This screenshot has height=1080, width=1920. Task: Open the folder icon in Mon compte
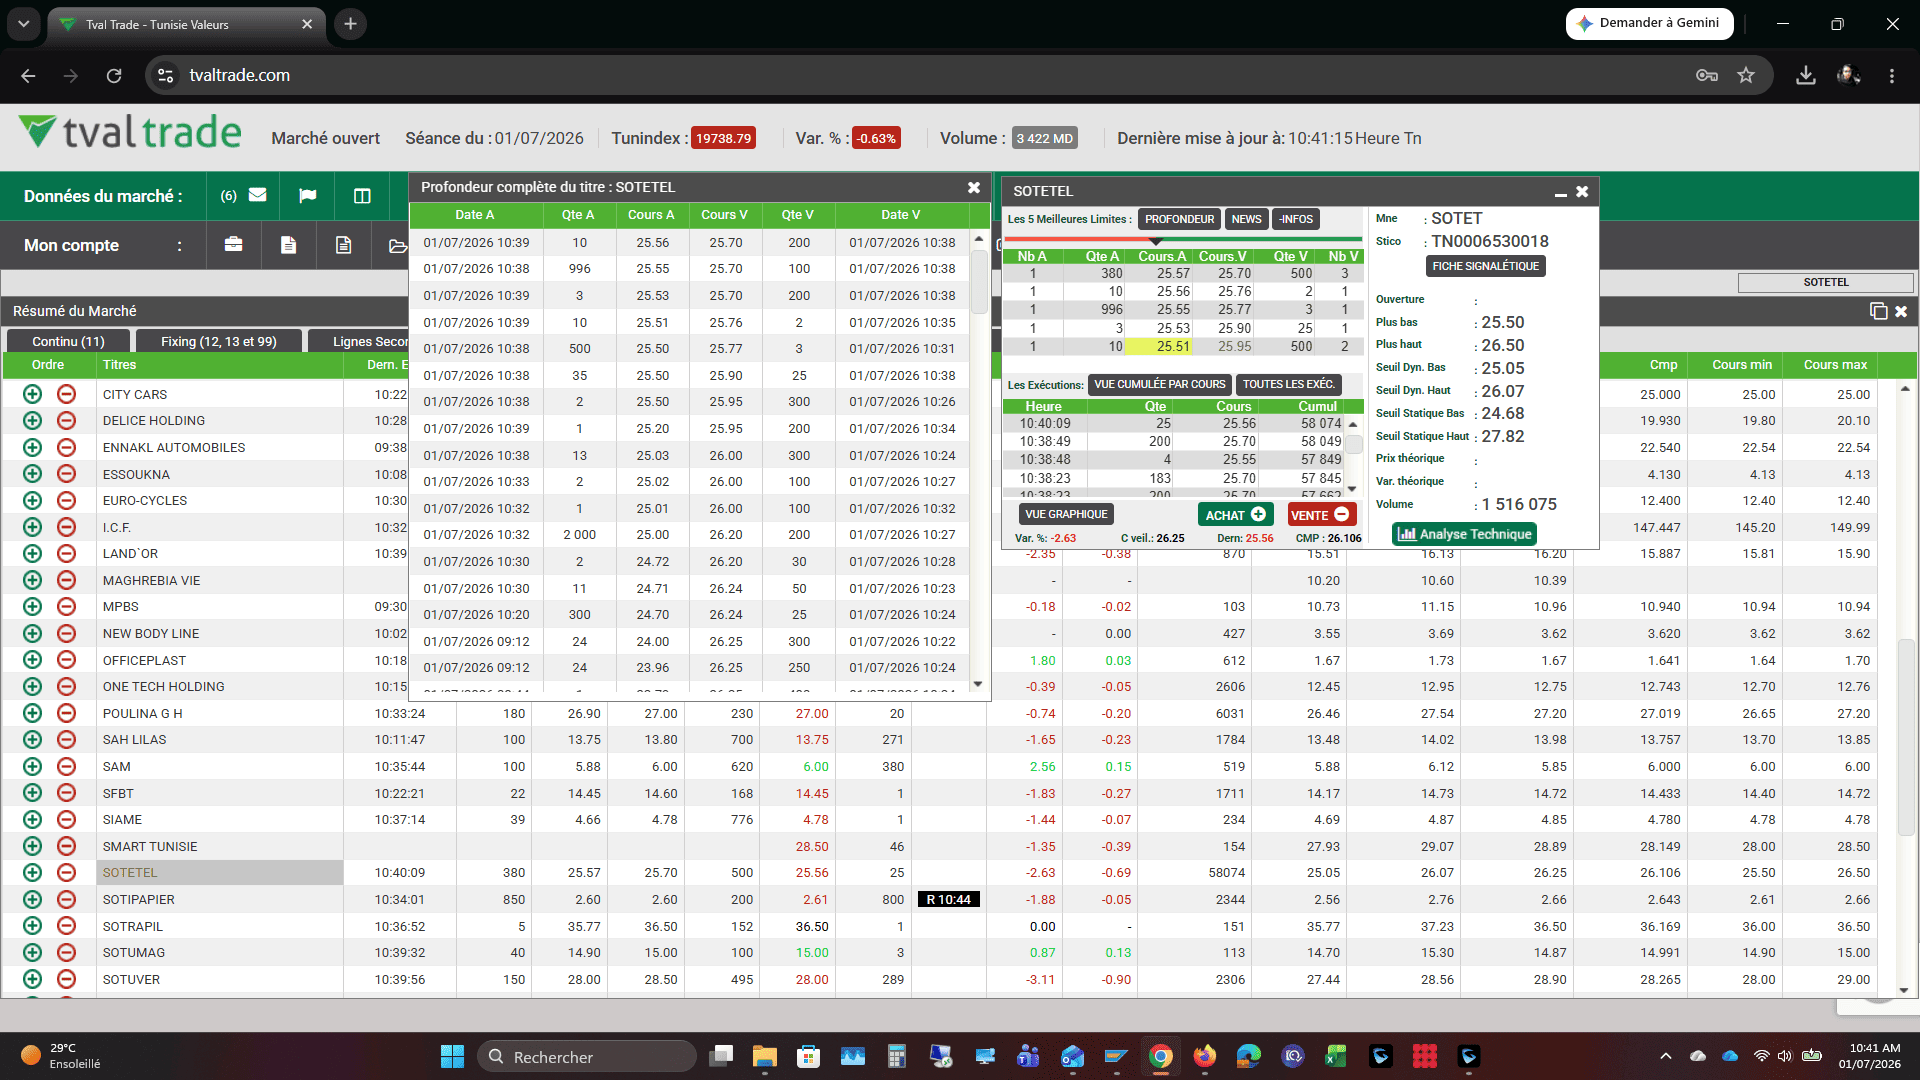(398, 245)
